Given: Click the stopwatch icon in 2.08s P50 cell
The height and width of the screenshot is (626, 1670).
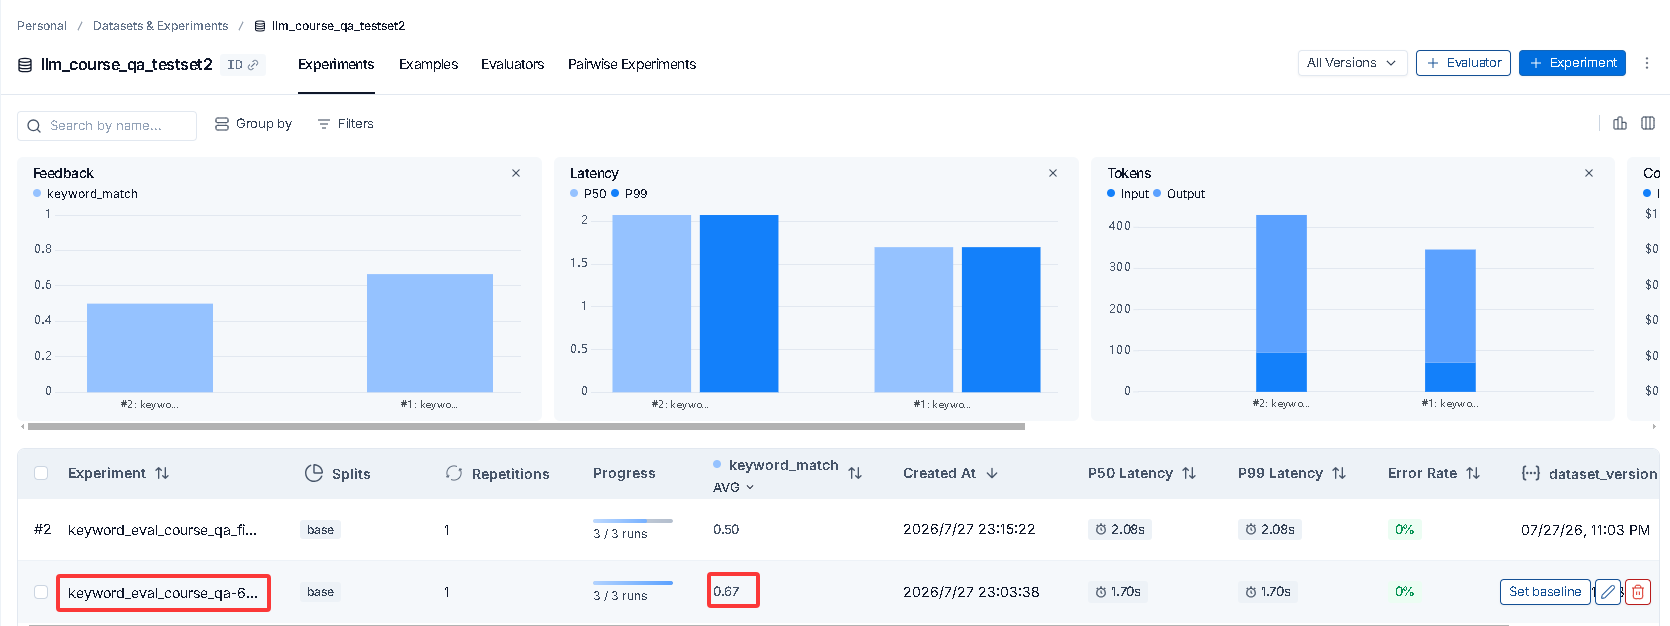Looking at the screenshot, I should tap(1101, 530).
